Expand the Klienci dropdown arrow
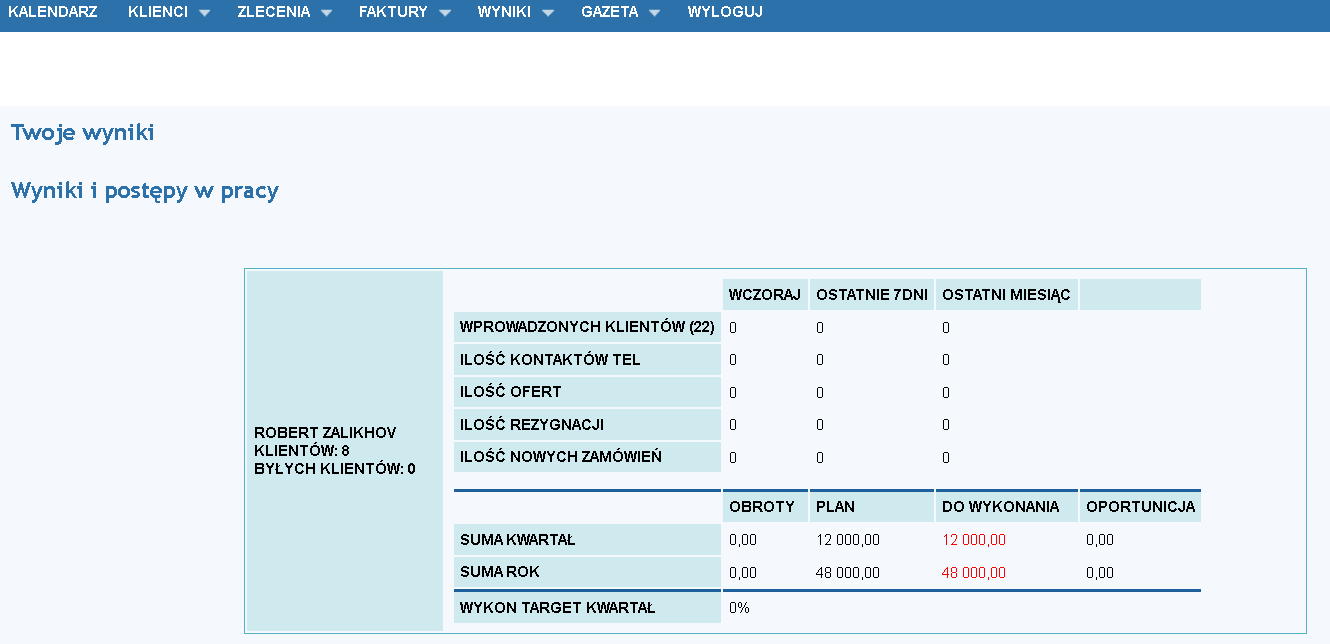Image resolution: width=1330 pixels, height=644 pixels. pyautogui.click(x=204, y=14)
